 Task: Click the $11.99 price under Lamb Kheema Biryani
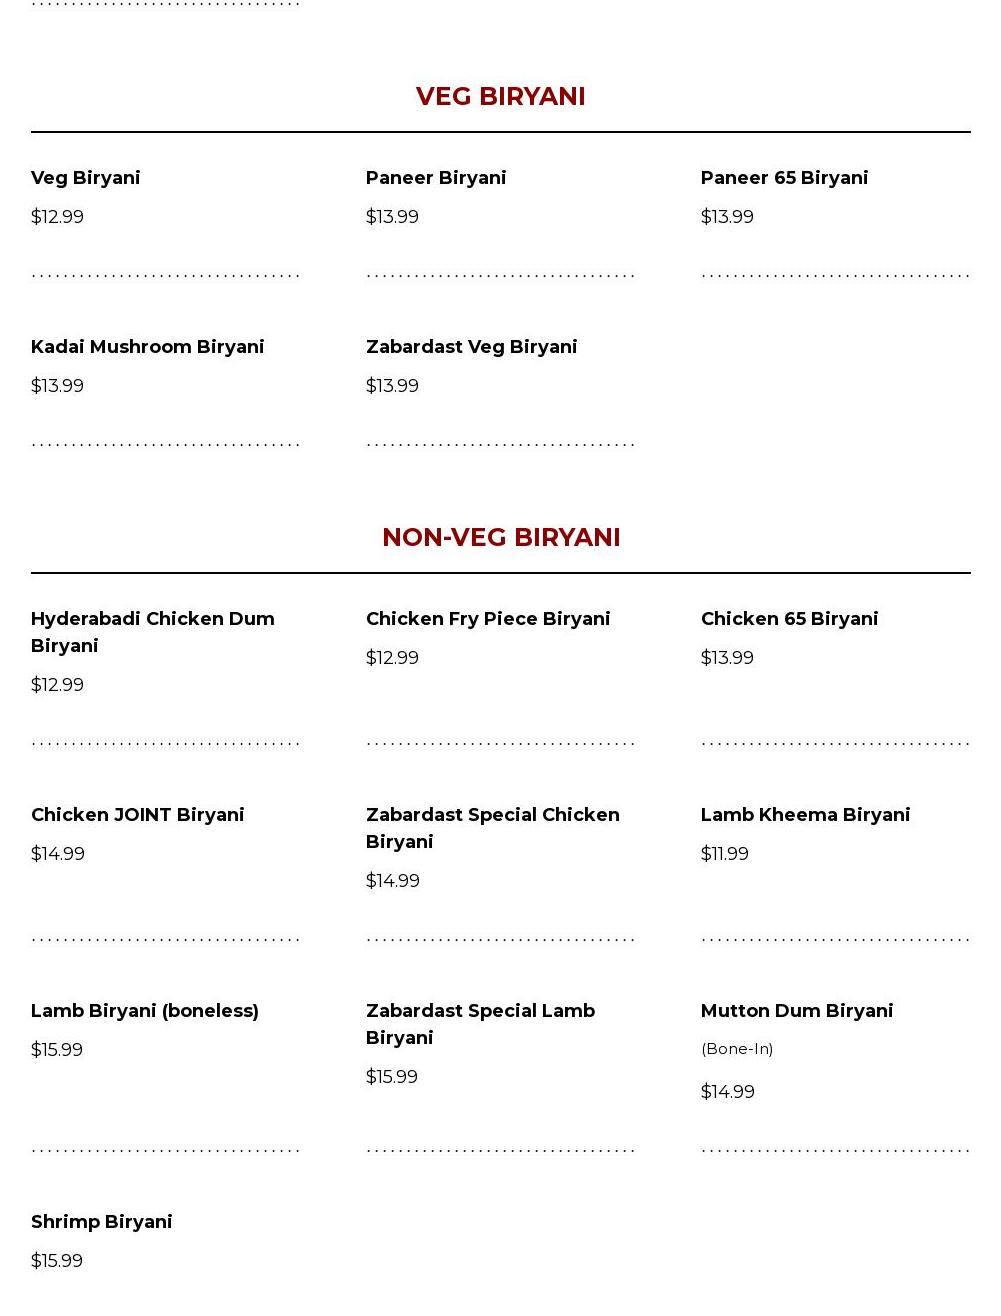(x=725, y=854)
